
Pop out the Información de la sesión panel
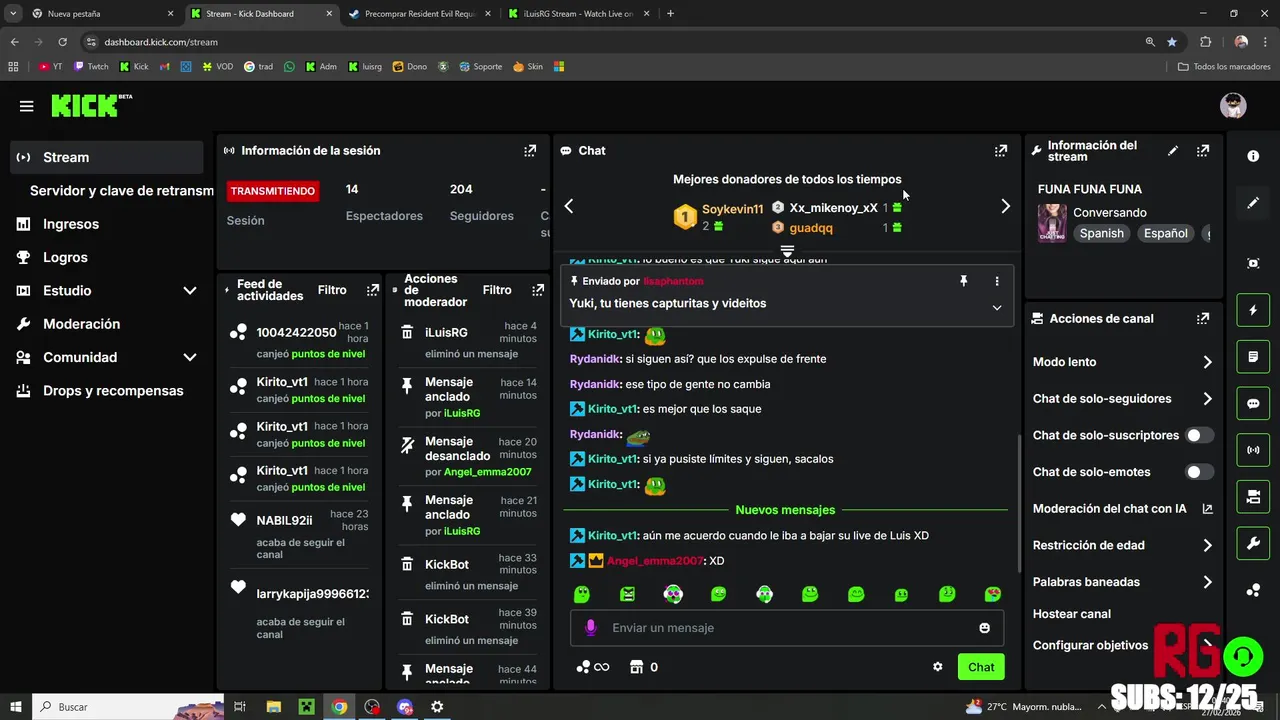click(x=530, y=151)
